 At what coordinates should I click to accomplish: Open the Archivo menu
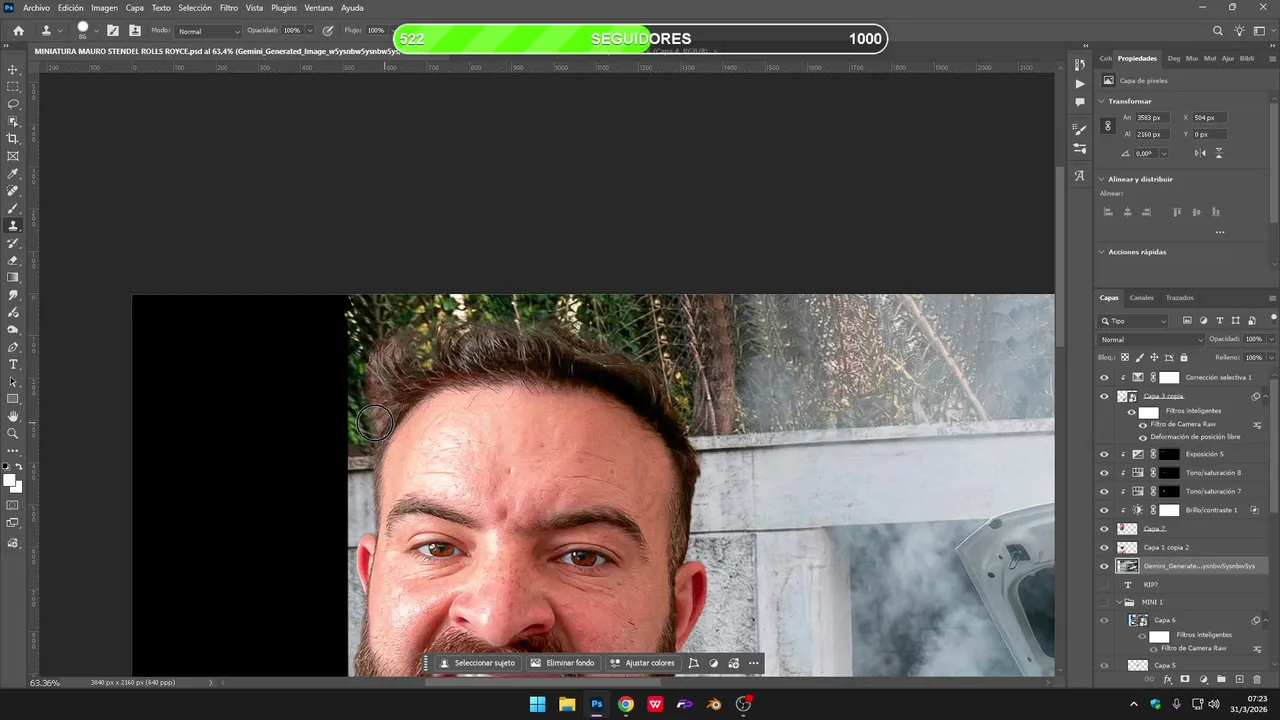[x=36, y=8]
